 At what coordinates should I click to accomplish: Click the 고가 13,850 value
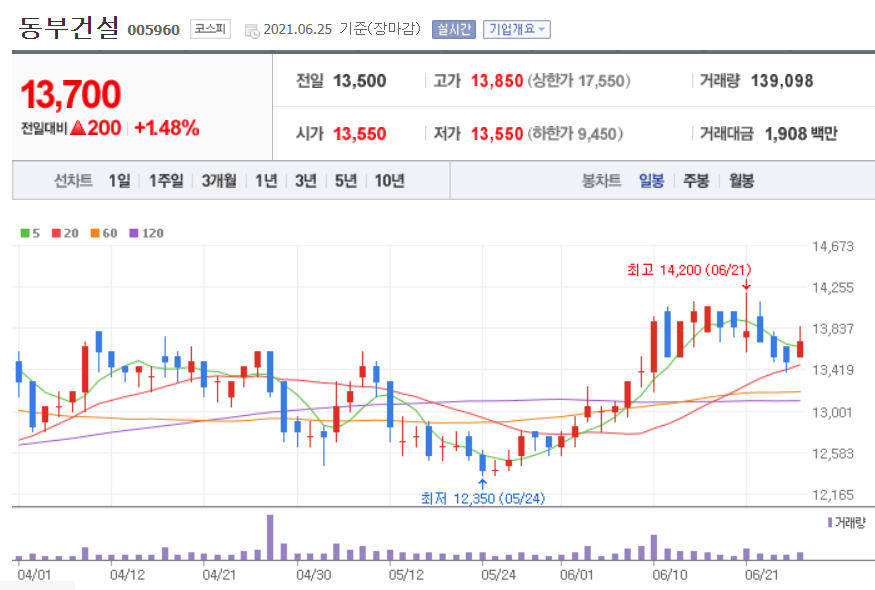tap(497, 81)
